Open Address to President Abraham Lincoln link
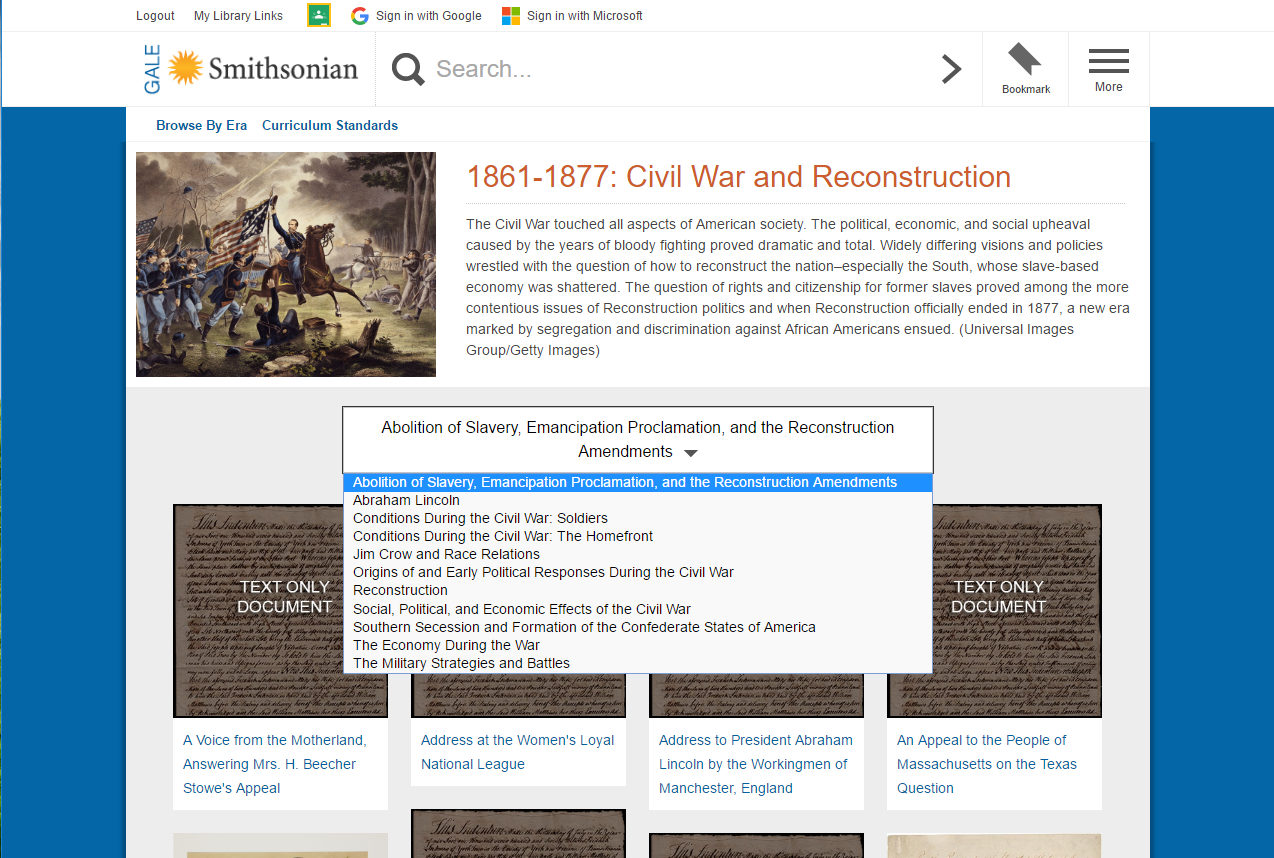 pos(756,764)
